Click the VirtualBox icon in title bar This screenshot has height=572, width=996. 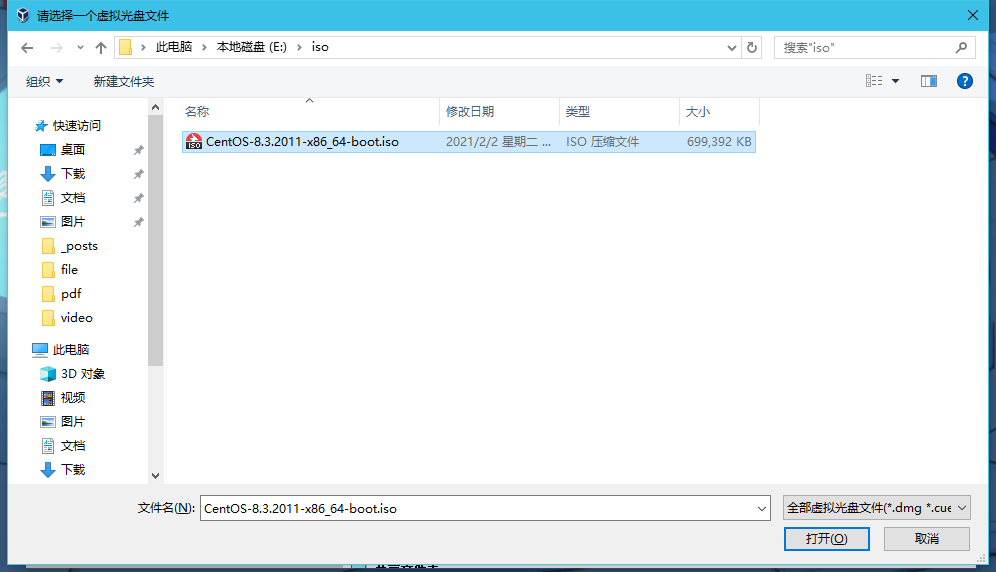23,15
